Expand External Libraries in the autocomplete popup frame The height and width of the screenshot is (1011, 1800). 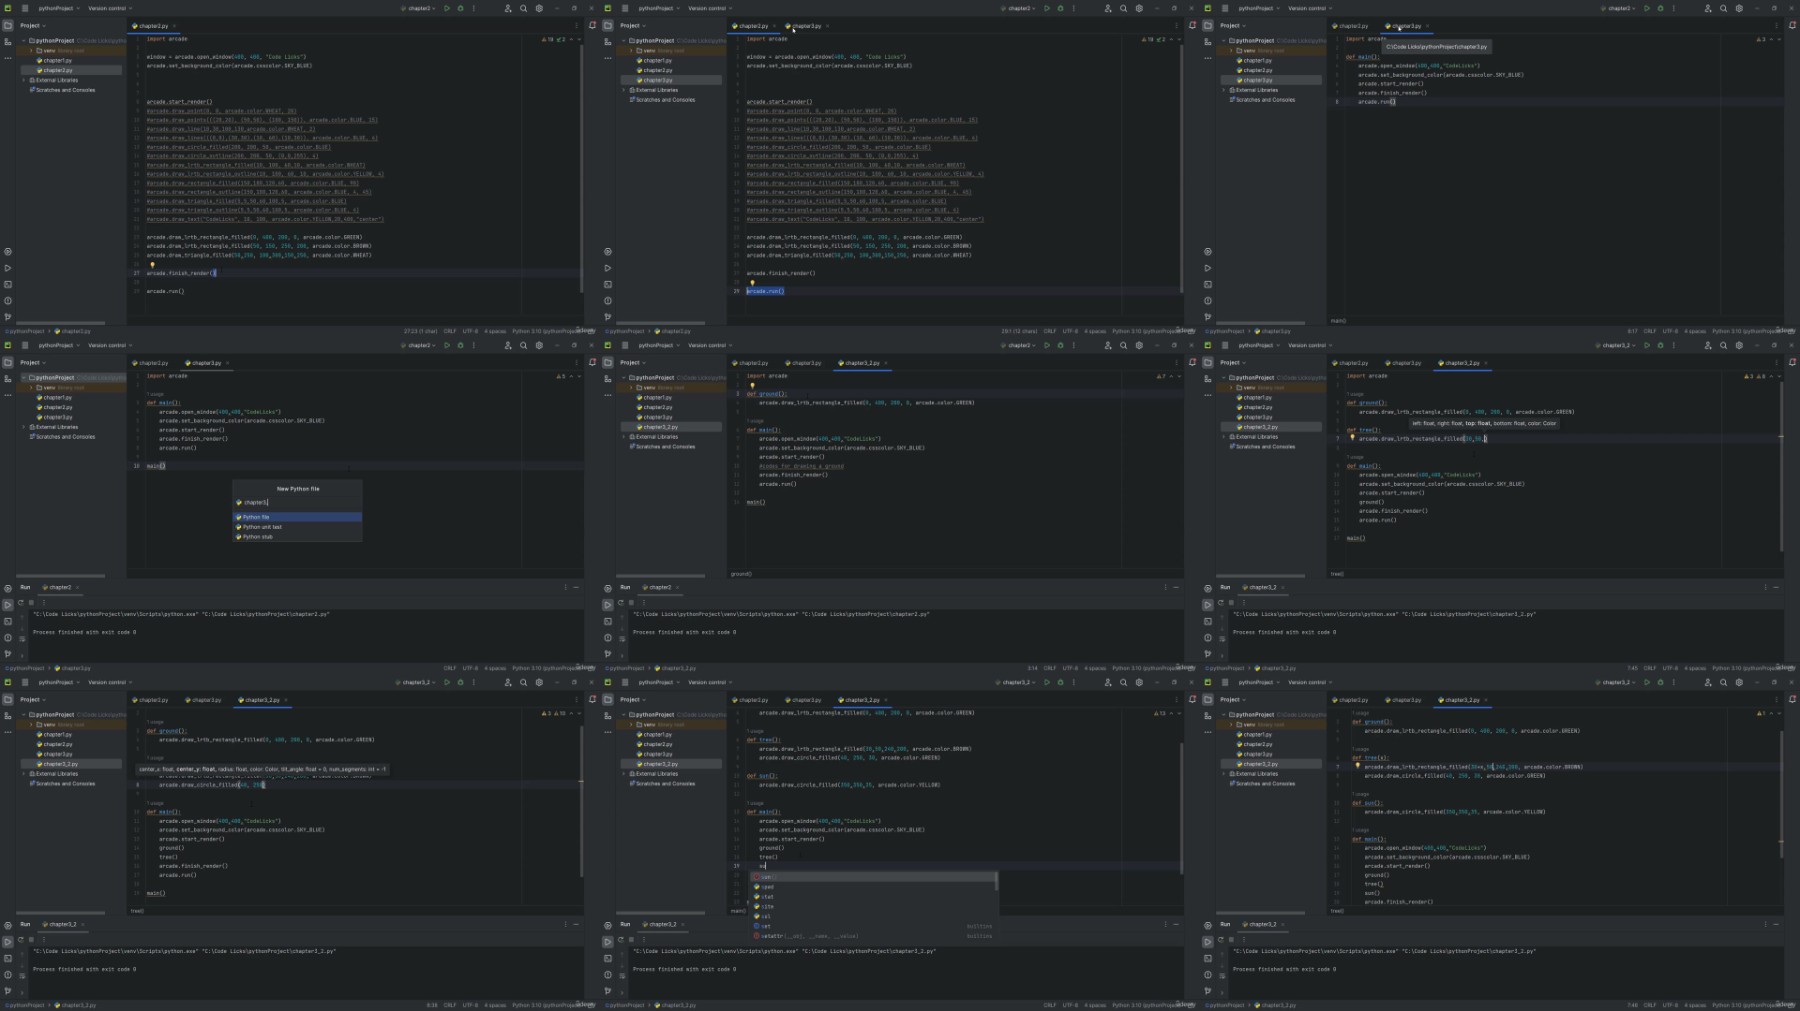pyautogui.click(x=624, y=774)
